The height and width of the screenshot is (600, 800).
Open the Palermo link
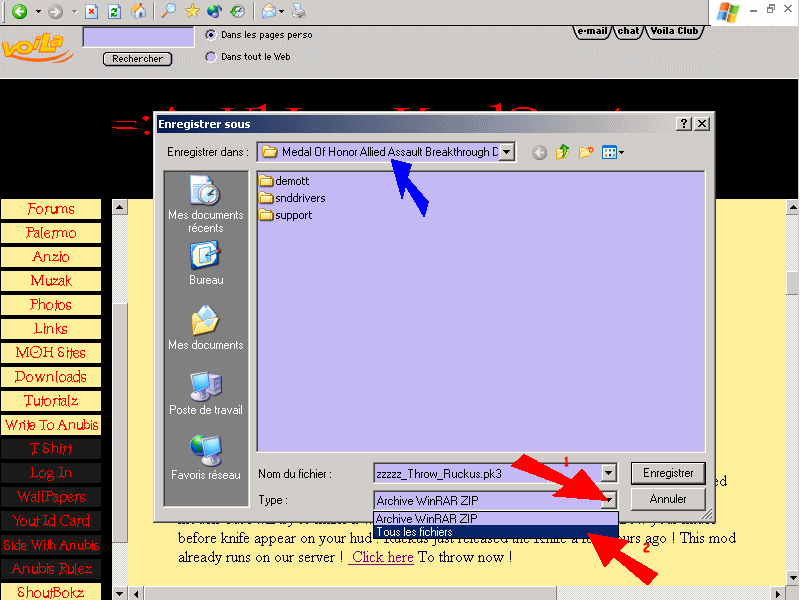point(51,233)
